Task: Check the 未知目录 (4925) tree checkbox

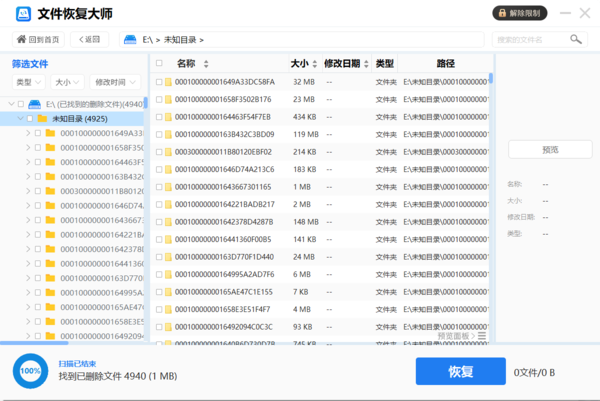Action: pyautogui.click(x=29, y=118)
